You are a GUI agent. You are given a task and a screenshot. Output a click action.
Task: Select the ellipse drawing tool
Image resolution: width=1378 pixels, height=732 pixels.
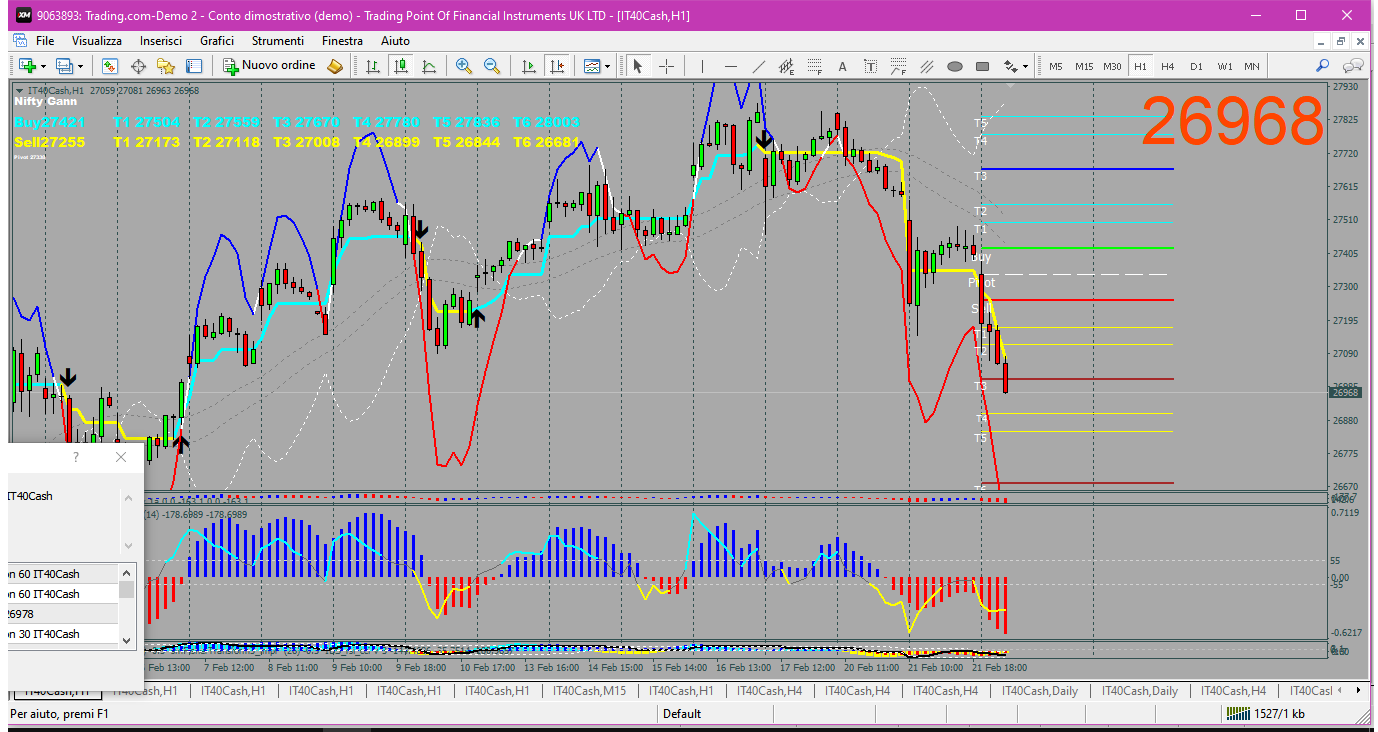[954, 66]
